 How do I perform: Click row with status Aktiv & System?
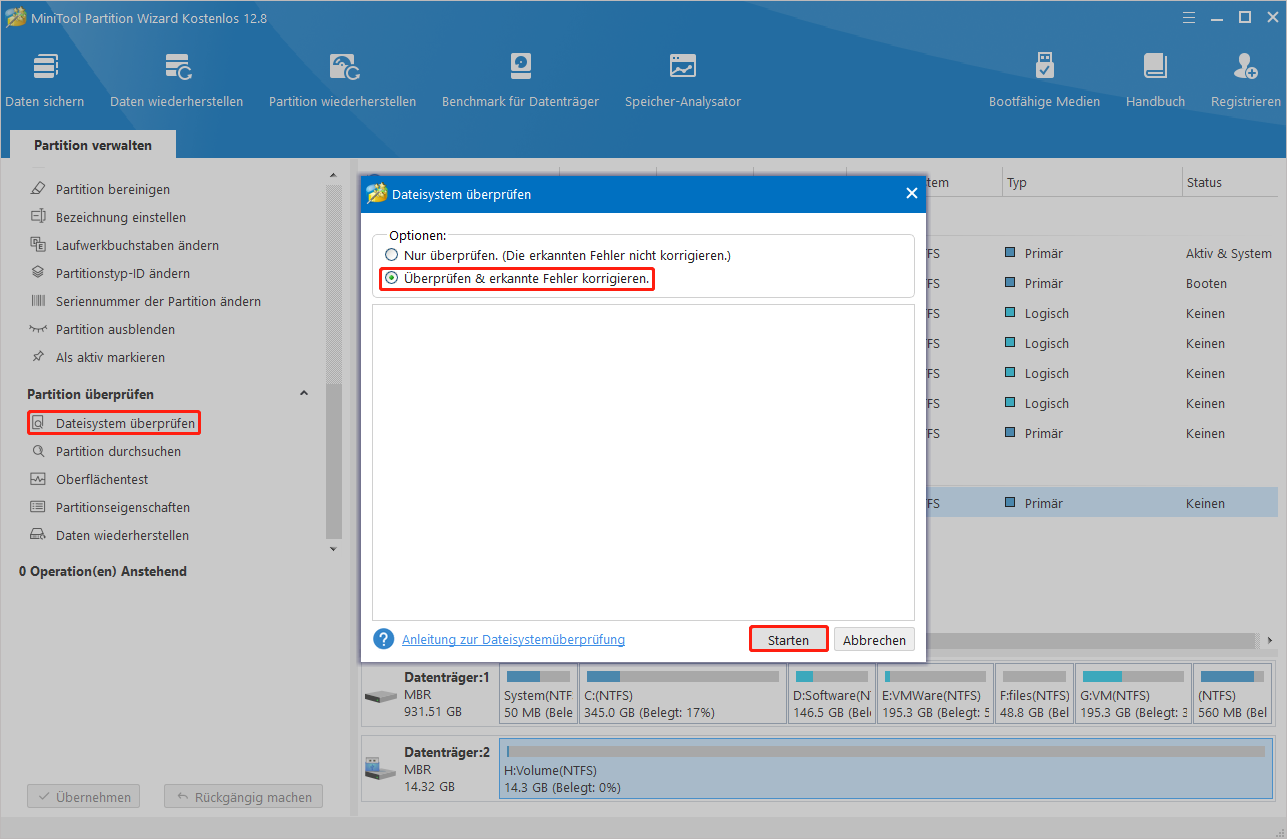(x=1102, y=254)
